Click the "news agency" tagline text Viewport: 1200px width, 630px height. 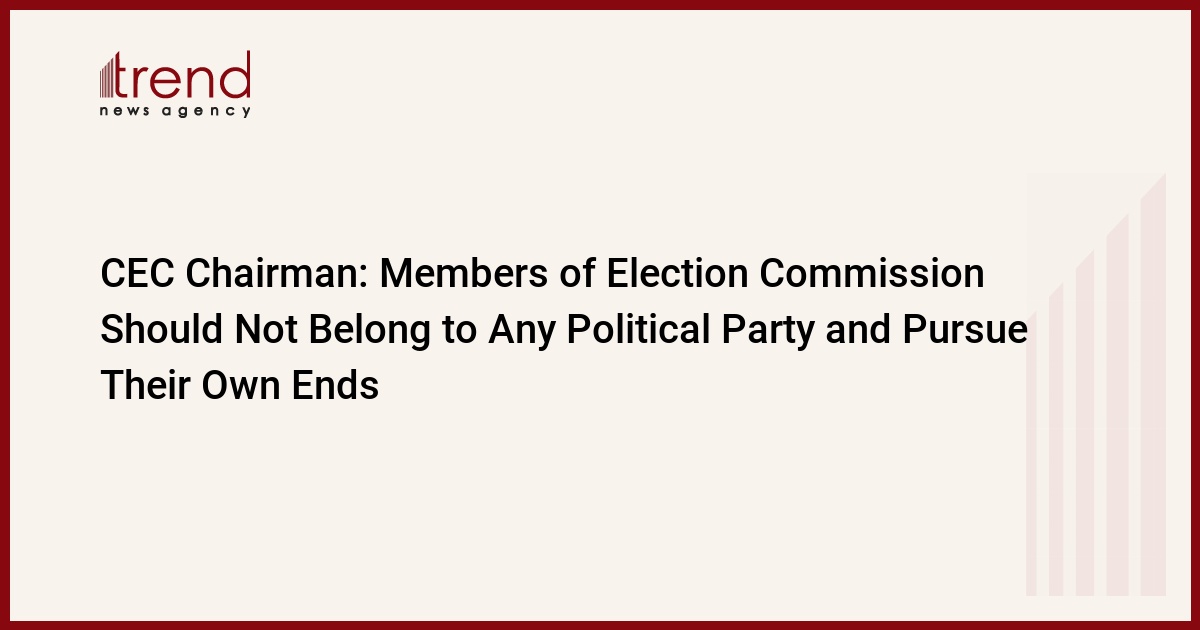pos(175,111)
